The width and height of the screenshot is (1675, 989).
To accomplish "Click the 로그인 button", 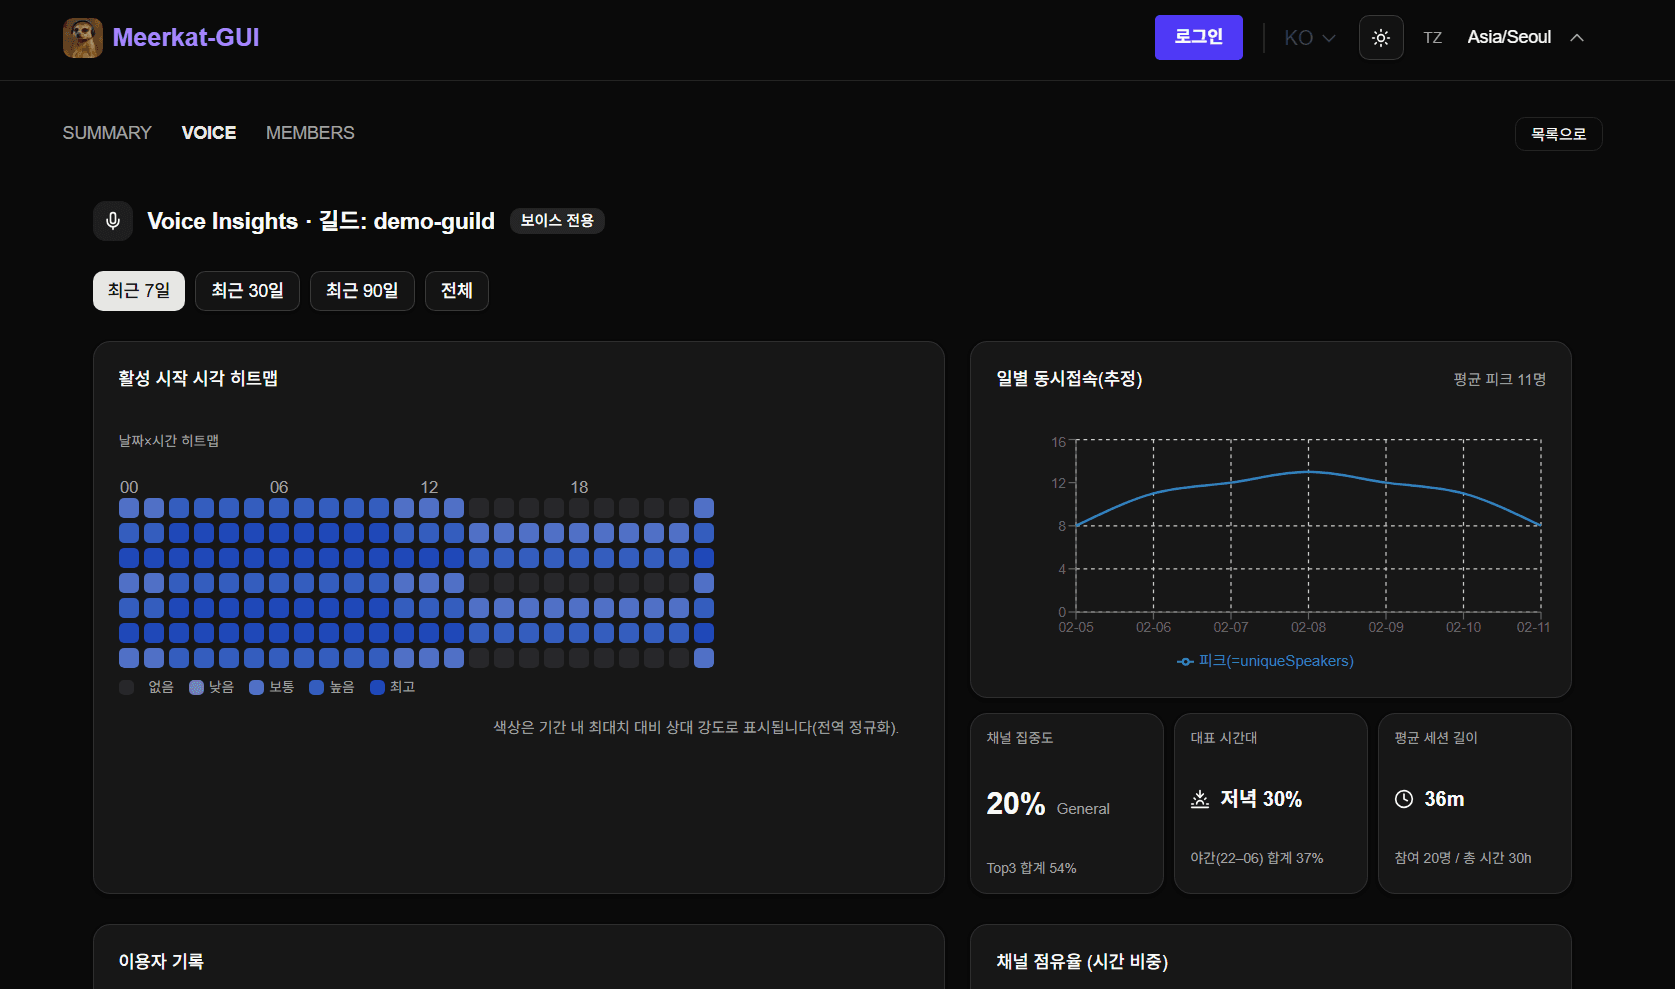I will tap(1198, 37).
